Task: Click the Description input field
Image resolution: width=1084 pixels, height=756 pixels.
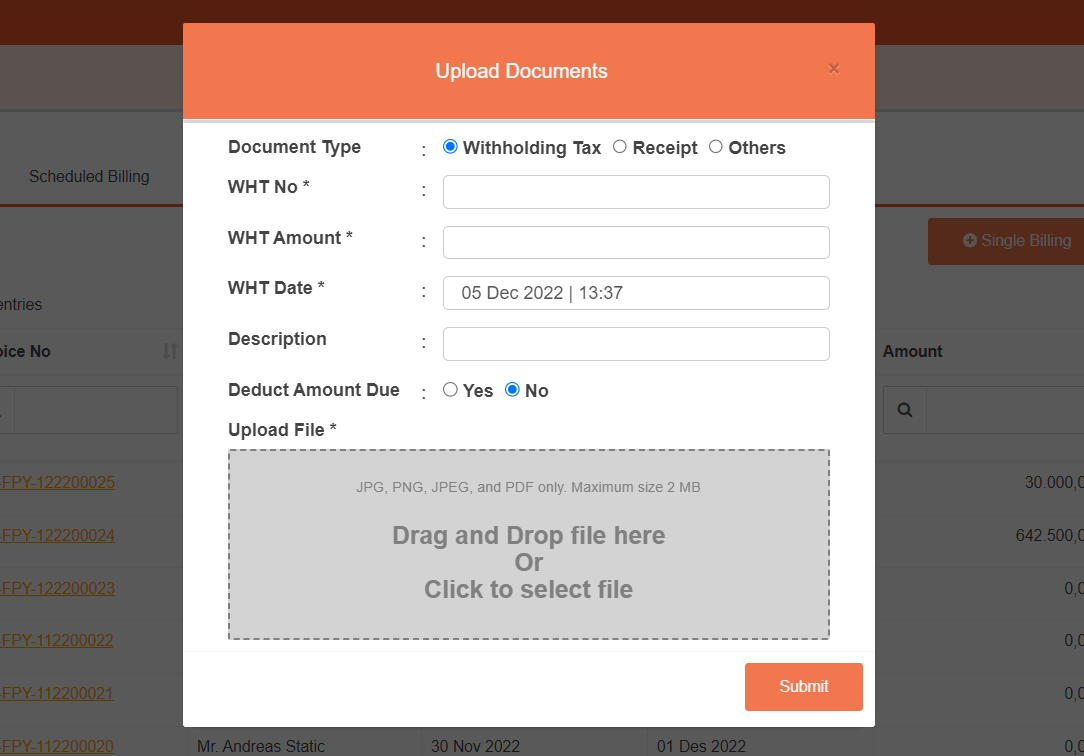Action: 636,344
